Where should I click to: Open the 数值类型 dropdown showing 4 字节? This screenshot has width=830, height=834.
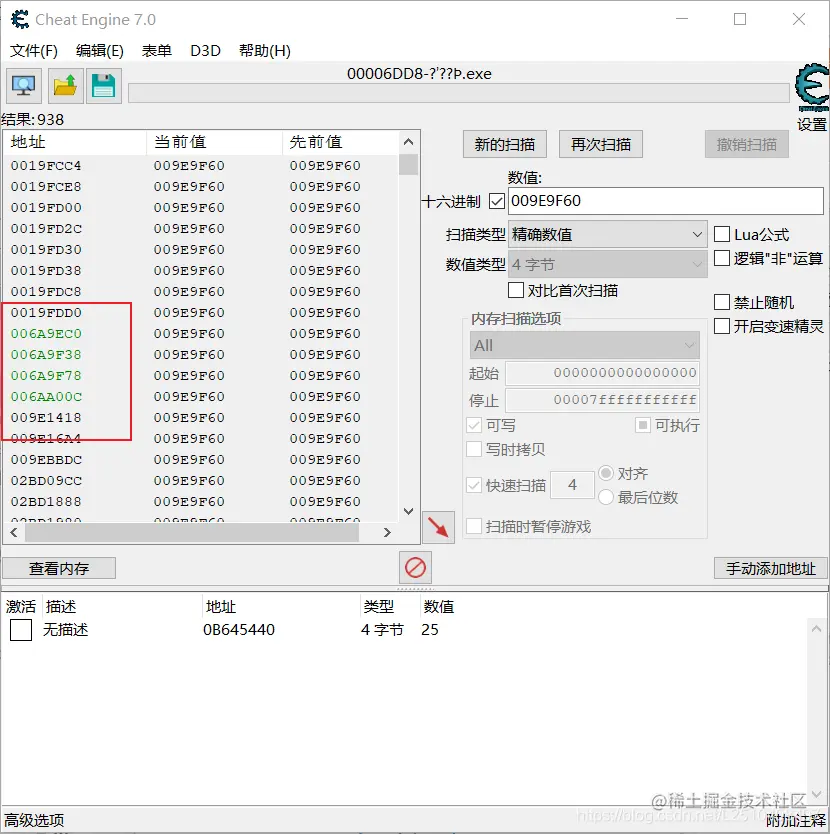607,264
